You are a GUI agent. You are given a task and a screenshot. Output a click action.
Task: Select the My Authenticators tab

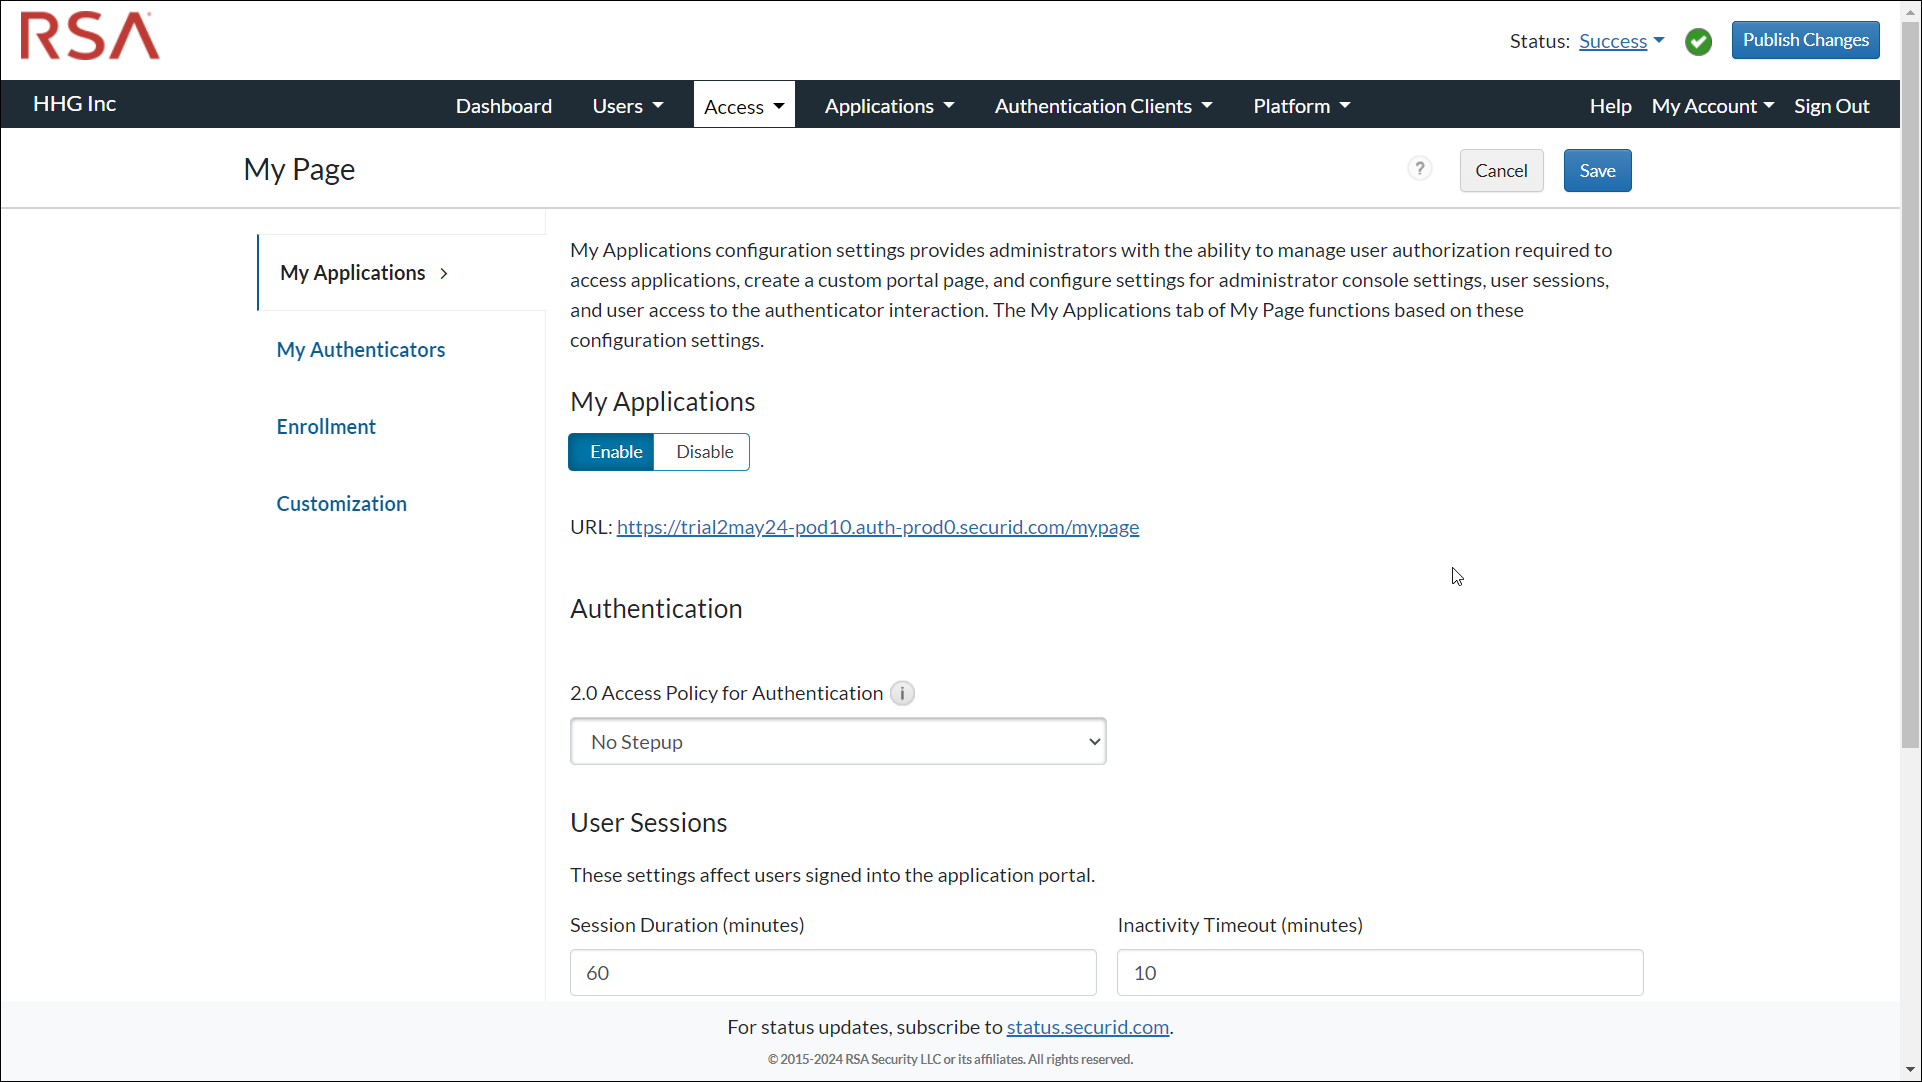point(360,349)
